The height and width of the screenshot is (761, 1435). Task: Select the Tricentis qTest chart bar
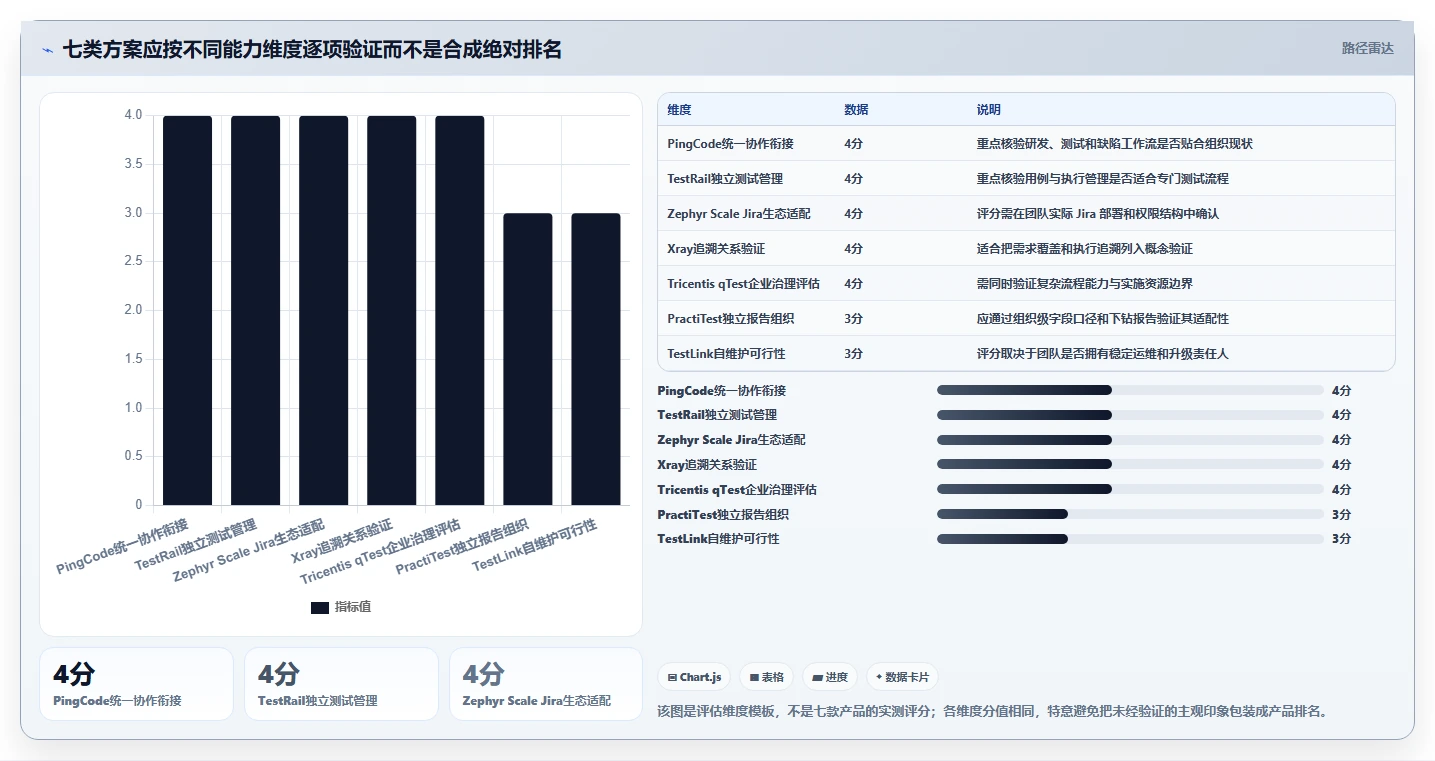tap(460, 310)
